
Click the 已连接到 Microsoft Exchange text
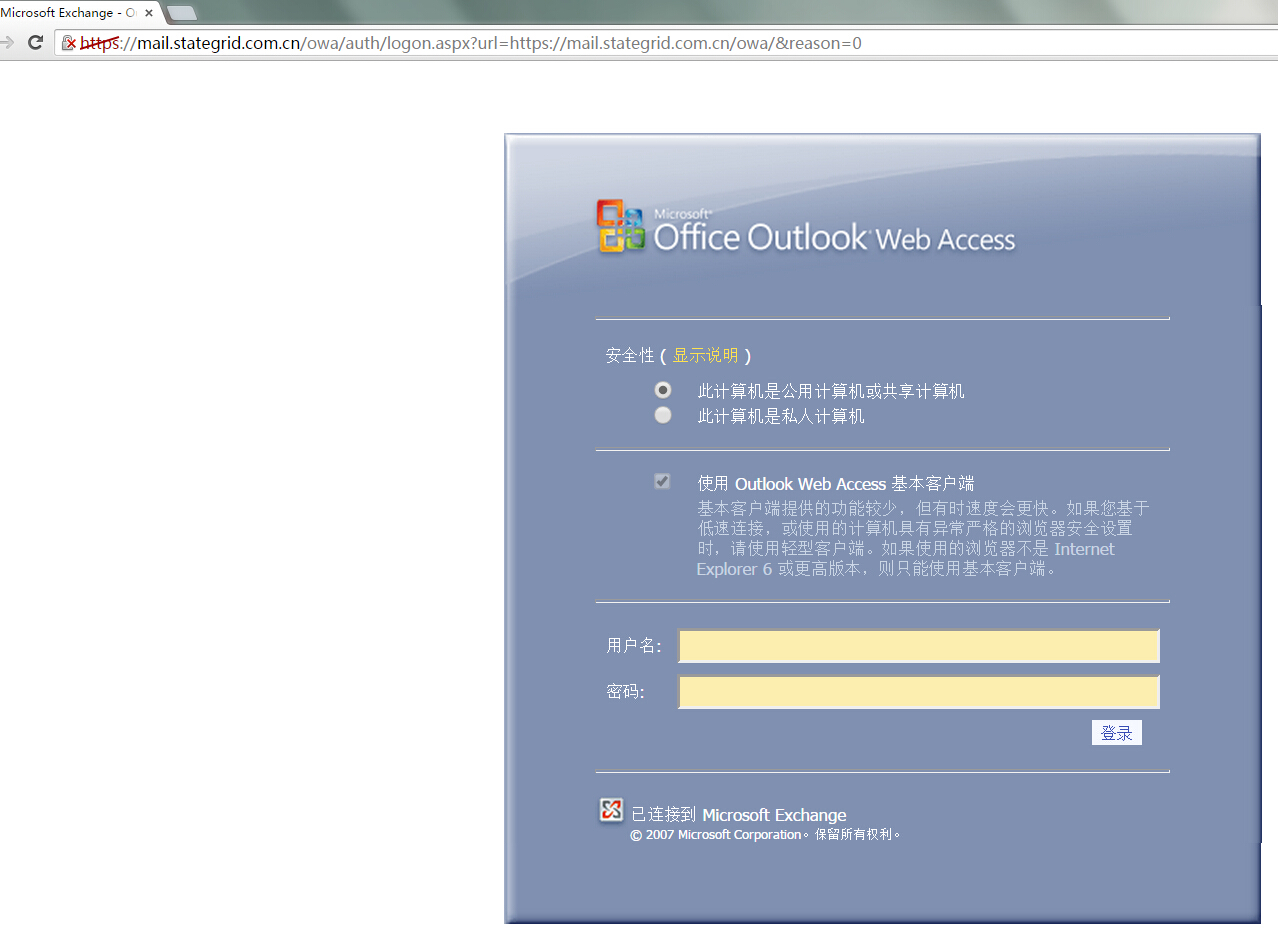(x=738, y=815)
